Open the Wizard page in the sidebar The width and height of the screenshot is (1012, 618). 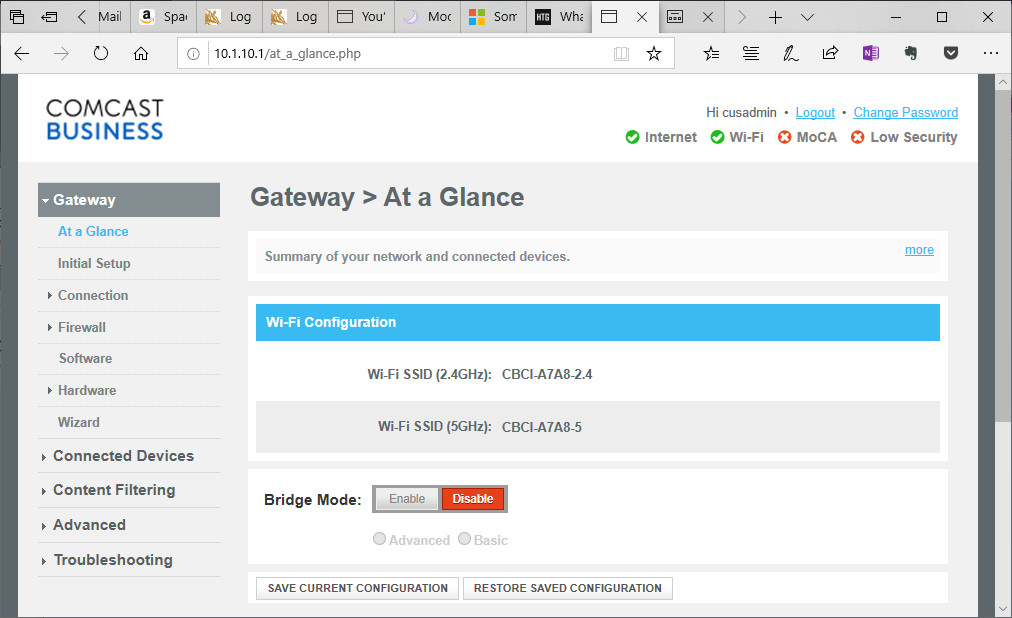tap(79, 423)
